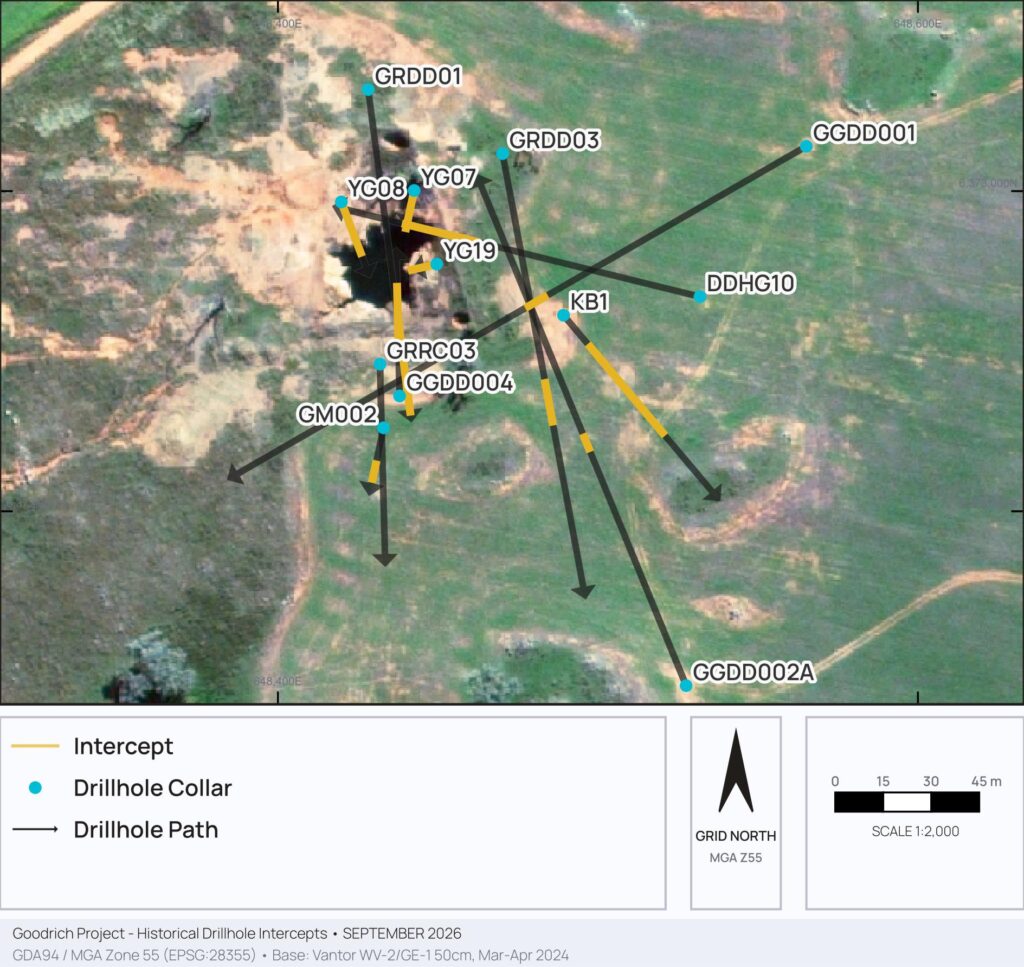The height and width of the screenshot is (967, 1024).
Task: Click the DDHG10 label text
Action: click(x=750, y=283)
